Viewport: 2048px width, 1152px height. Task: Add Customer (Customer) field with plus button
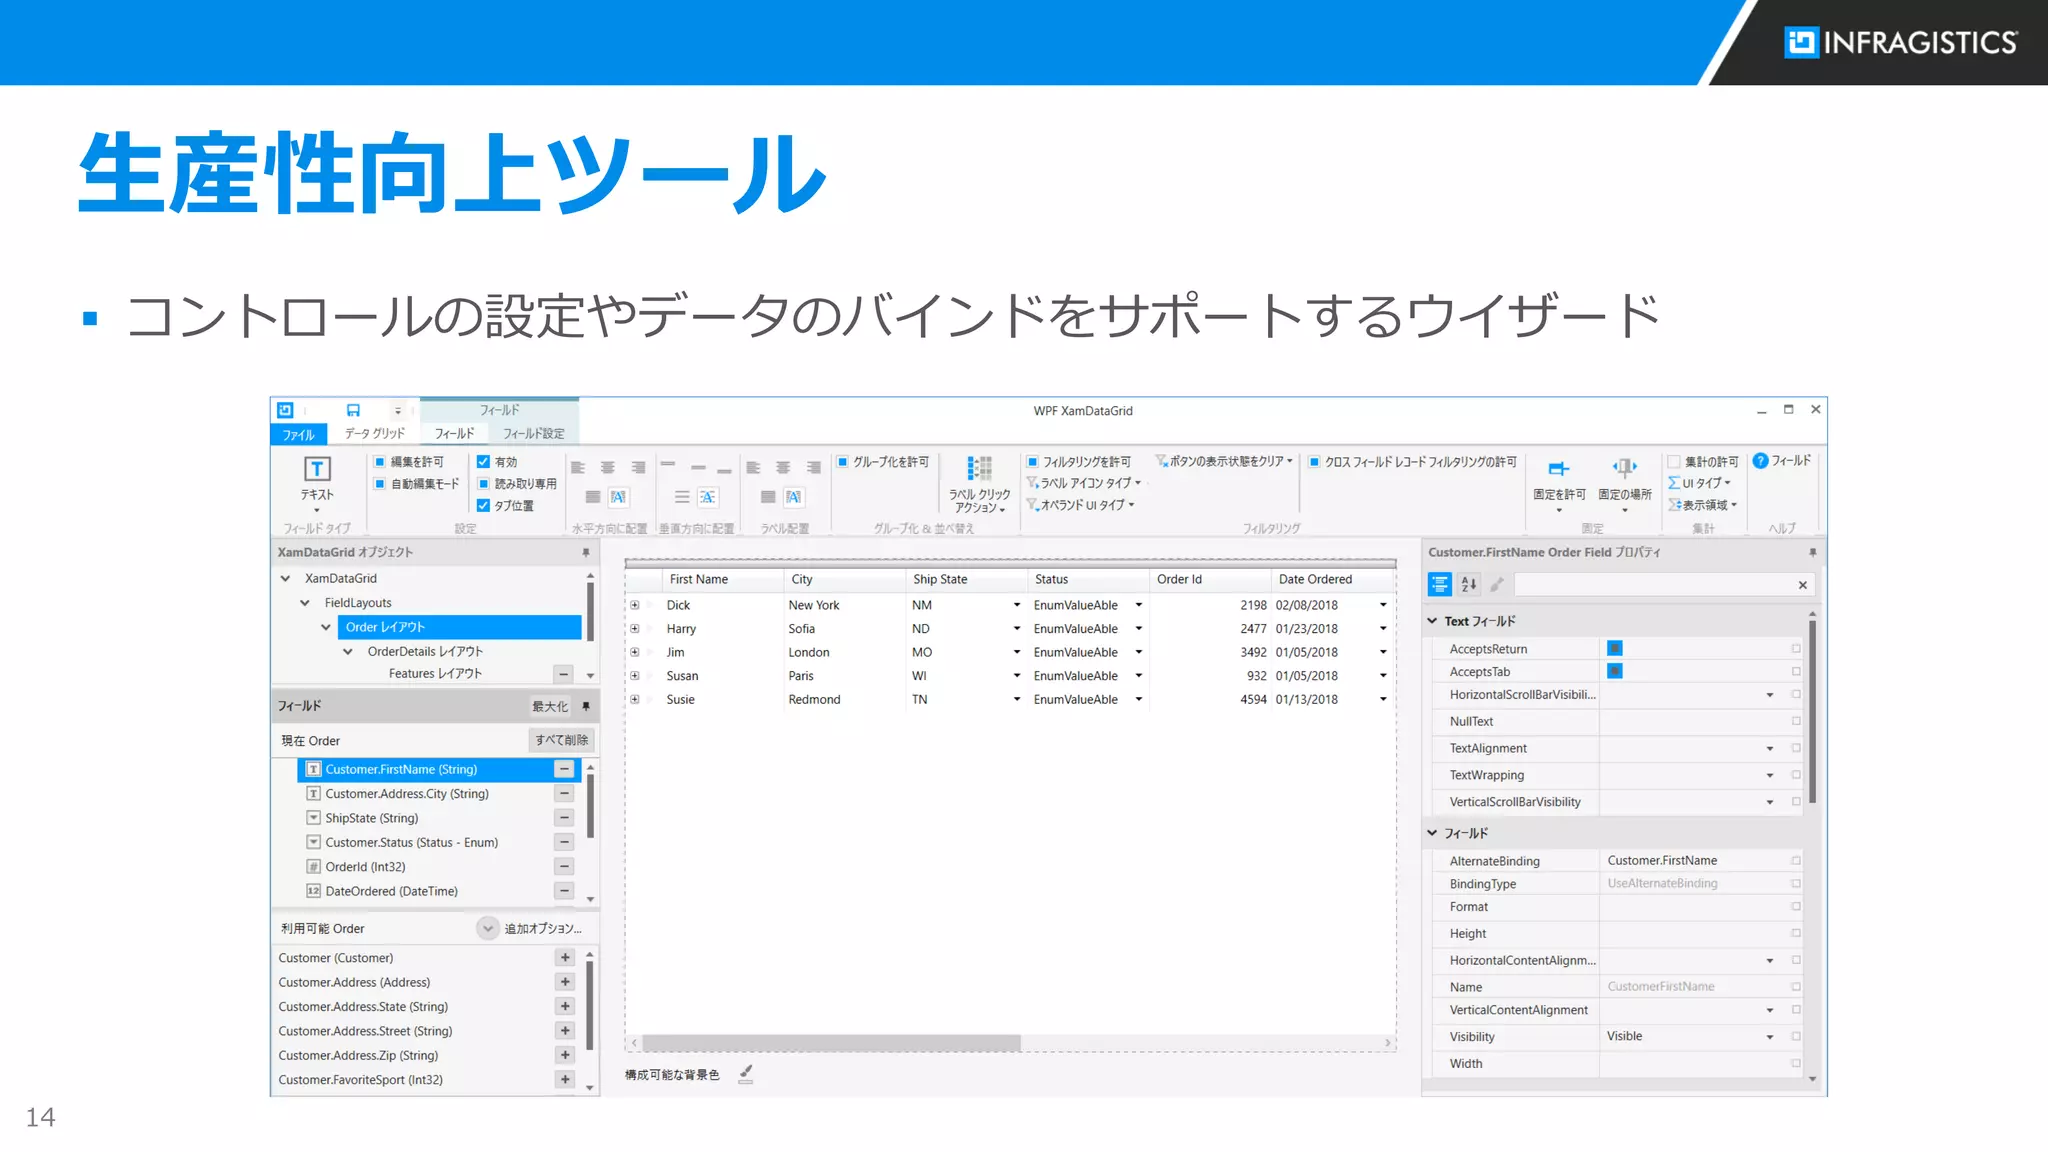565,958
